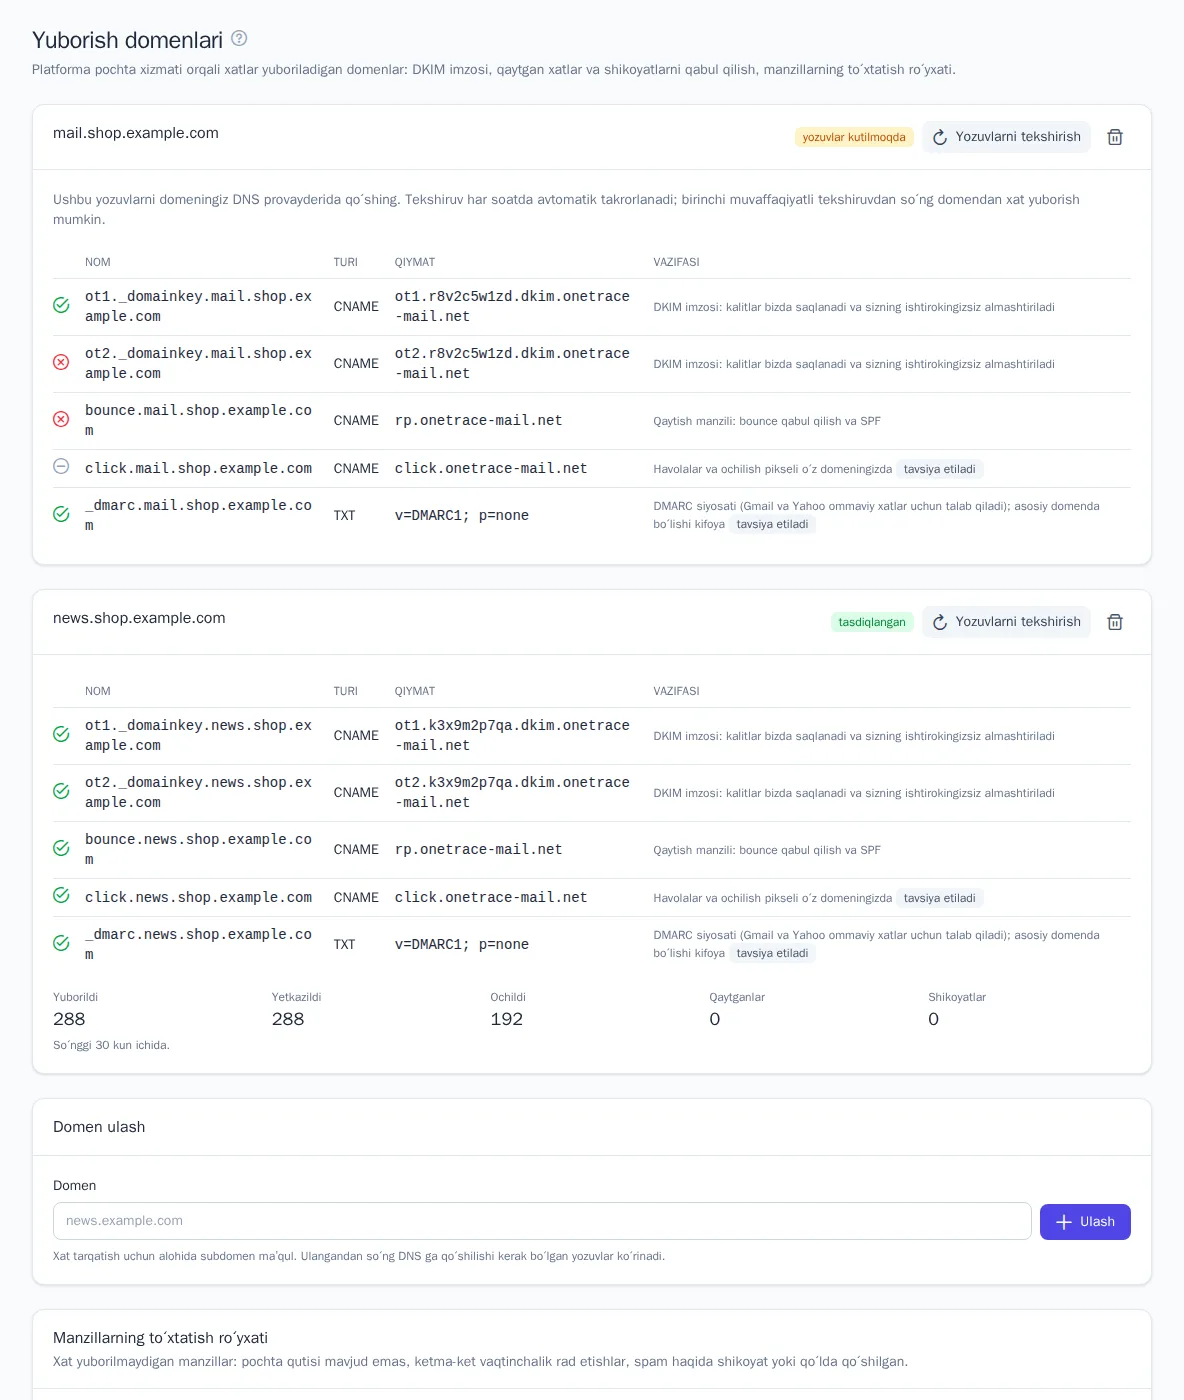Viewport: 1184px width, 1400px height.
Task: Click the 'yozuvlar kutilmoqda' status badge
Action: pyautogui.click(x=854, y=137)
